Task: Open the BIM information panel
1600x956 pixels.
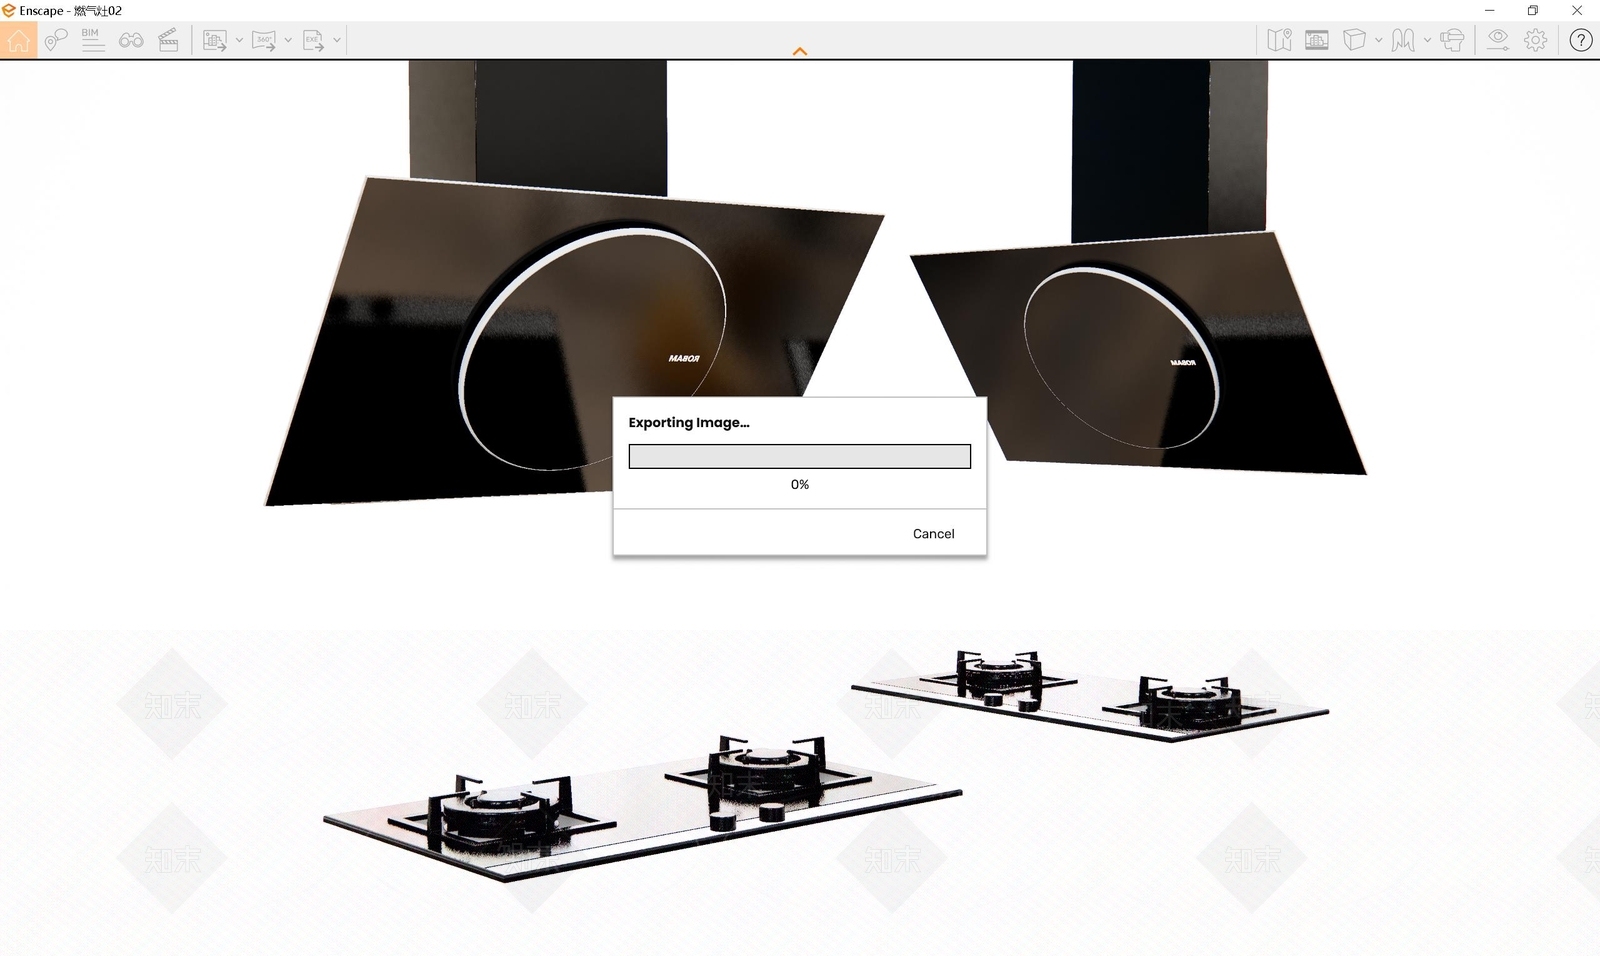Action: [x=93, y=40]
